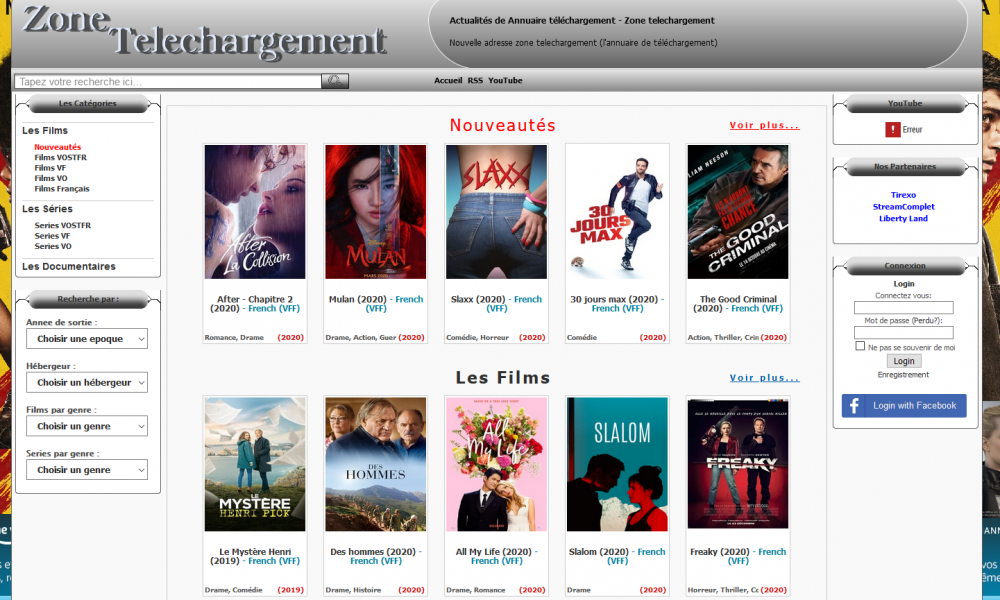Click the Zone Telechargement logo
The width and height of the screenshot is (1000, 600).
click(205, 32)
